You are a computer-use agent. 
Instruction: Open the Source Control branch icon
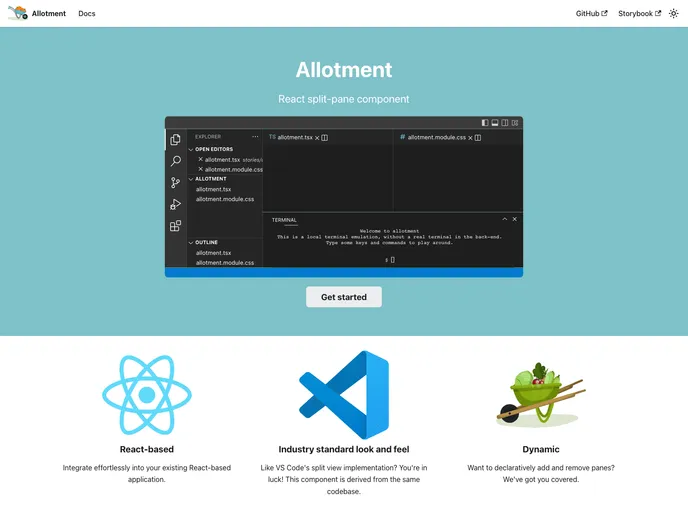176,183
